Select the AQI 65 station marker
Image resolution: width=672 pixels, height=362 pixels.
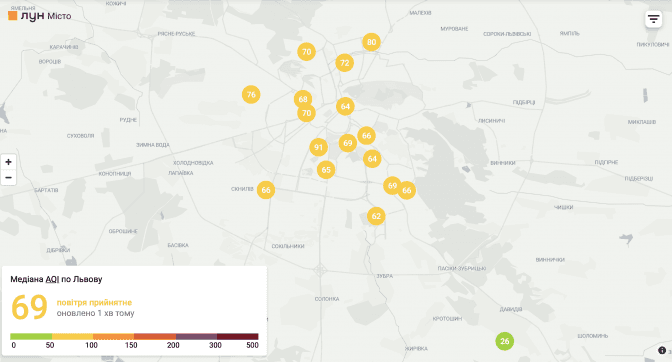point(326,170)
